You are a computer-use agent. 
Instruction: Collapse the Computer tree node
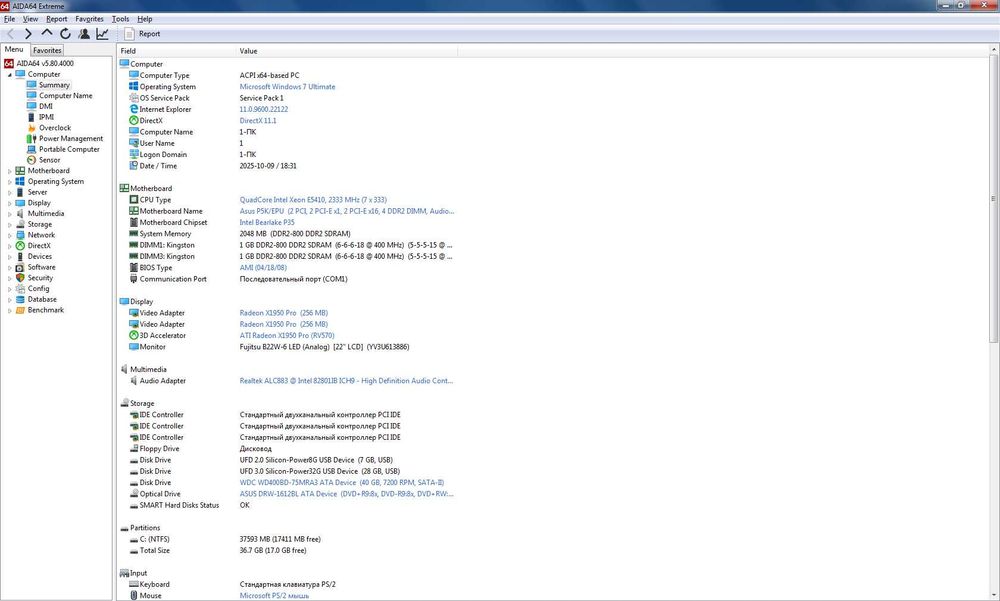10,75
